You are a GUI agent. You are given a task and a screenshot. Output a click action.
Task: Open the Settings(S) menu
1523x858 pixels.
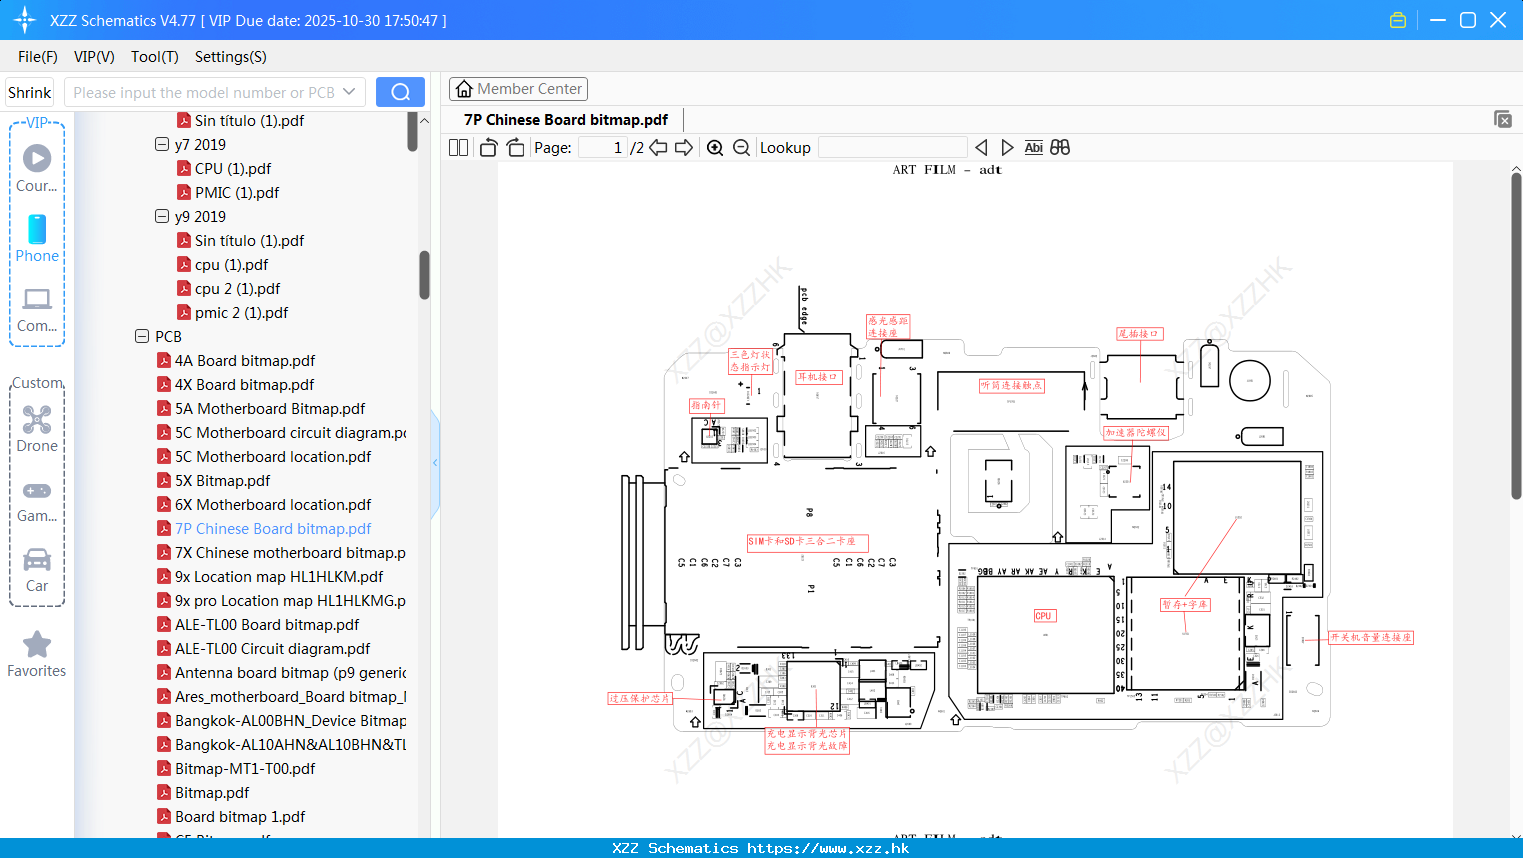point(231,57)
